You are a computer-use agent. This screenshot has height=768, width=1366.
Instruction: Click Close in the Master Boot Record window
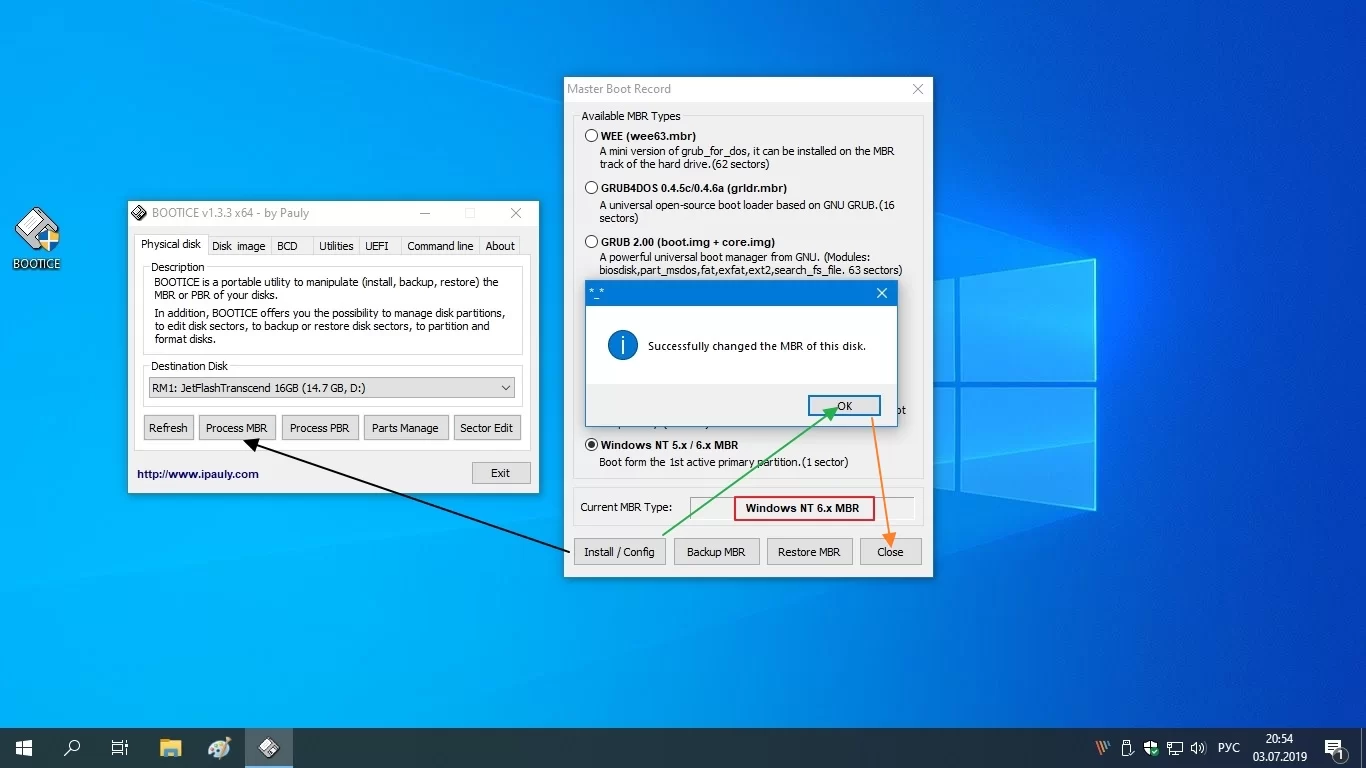pos(890,552)
